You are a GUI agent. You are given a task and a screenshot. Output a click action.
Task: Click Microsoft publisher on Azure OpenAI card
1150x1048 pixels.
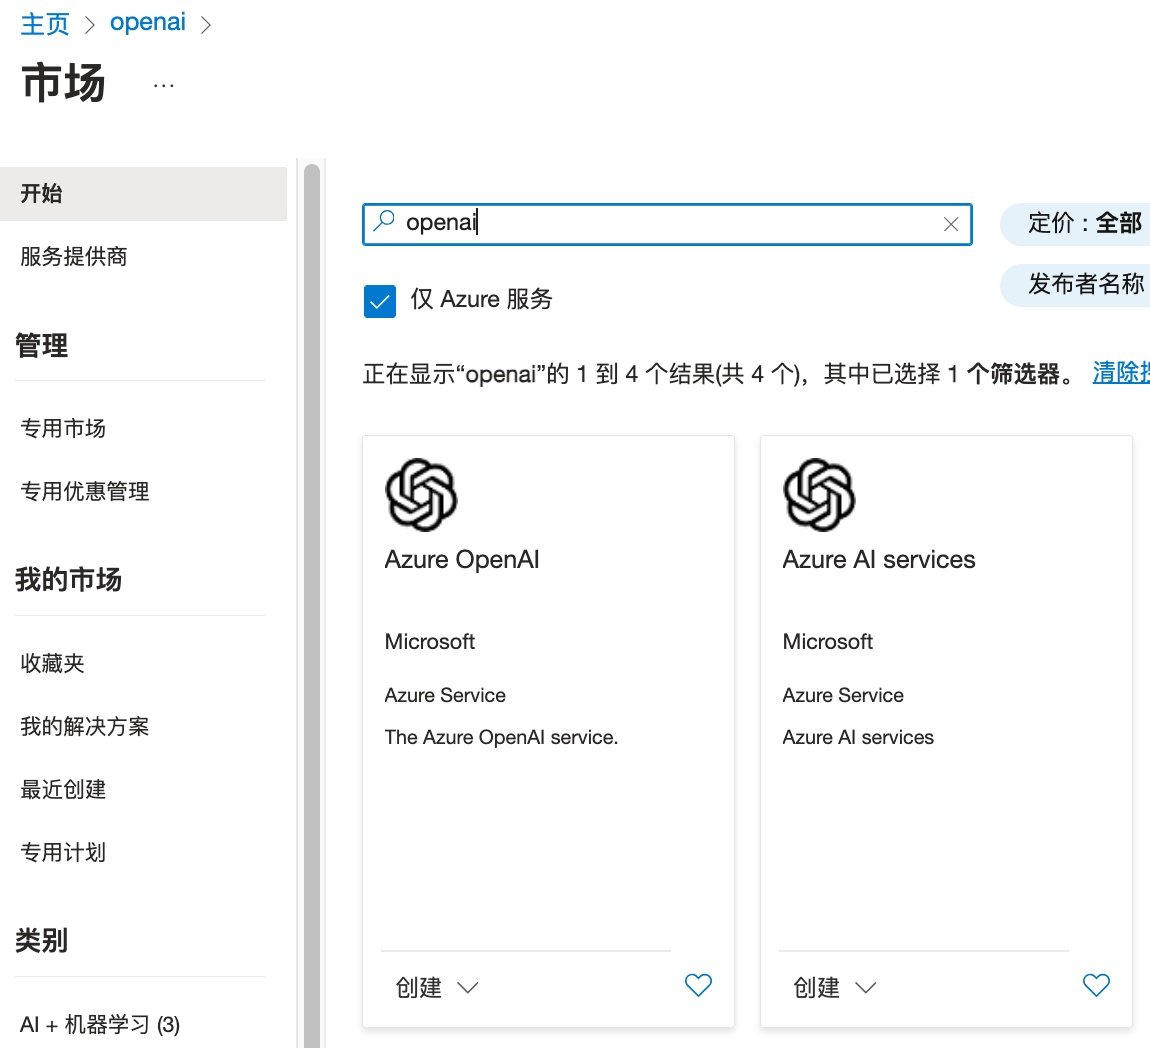[x=430, y=642]
